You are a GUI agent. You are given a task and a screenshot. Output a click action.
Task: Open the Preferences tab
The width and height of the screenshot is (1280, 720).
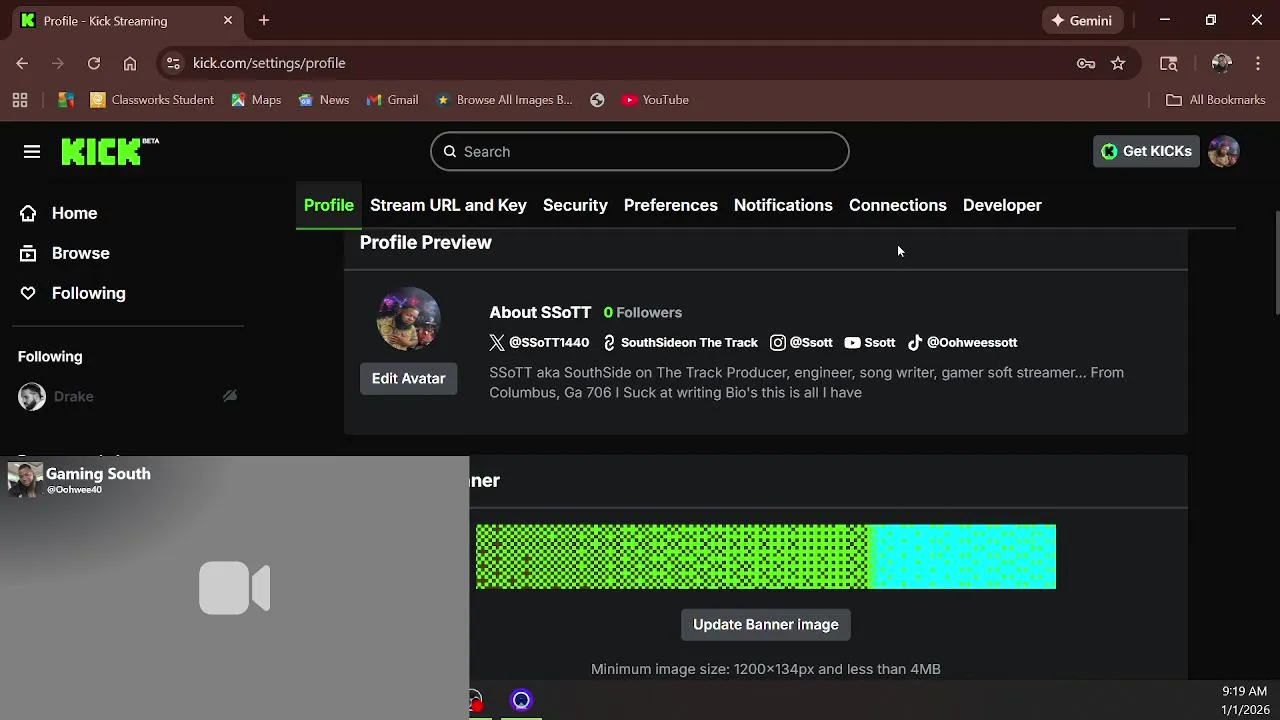coord(671,205)
